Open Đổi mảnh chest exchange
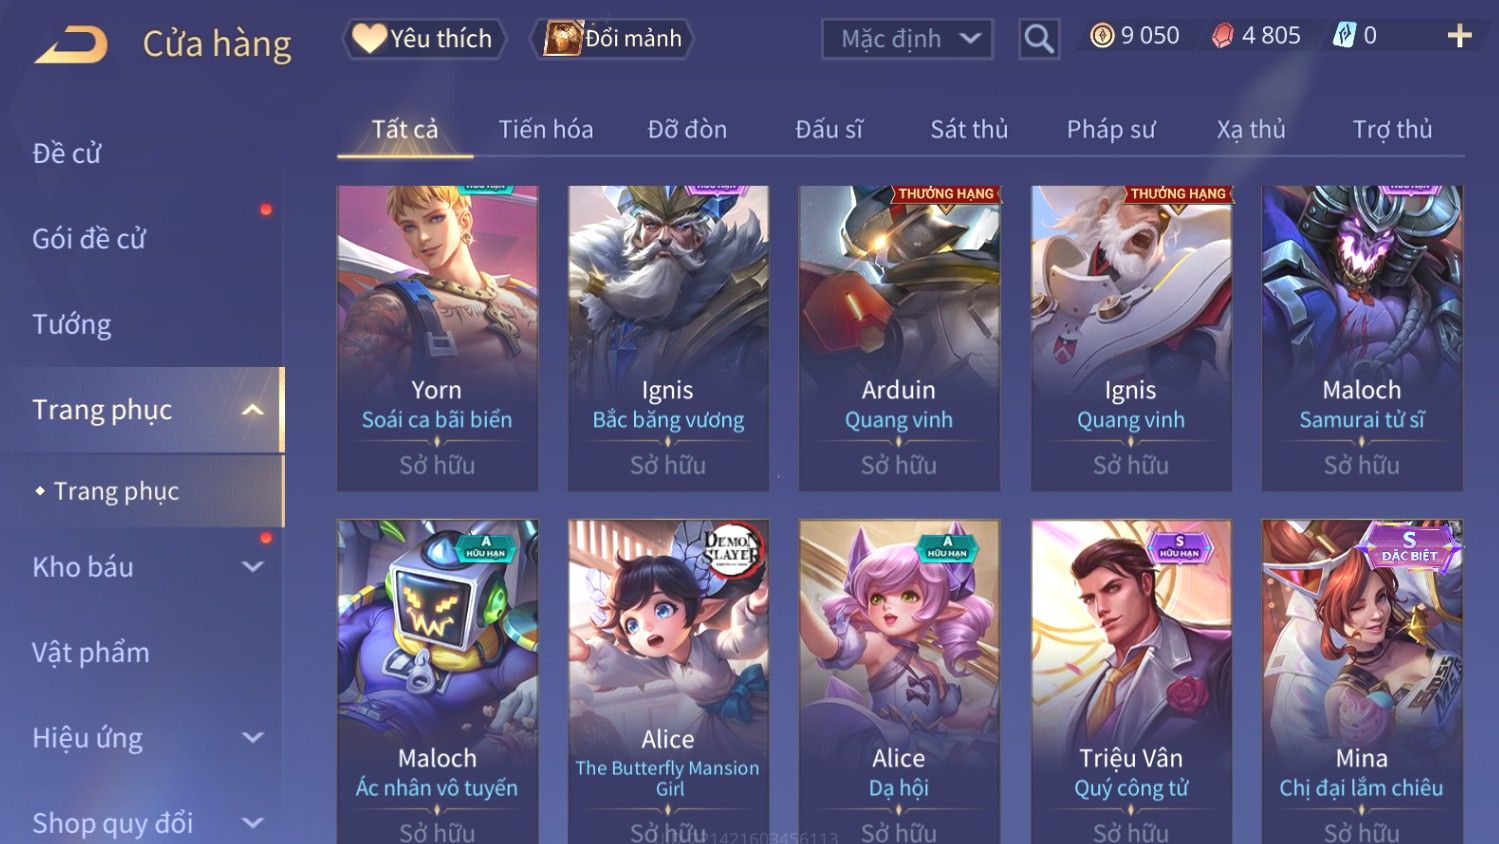This screenshot has height=844, width=1499. pos(612,39)
